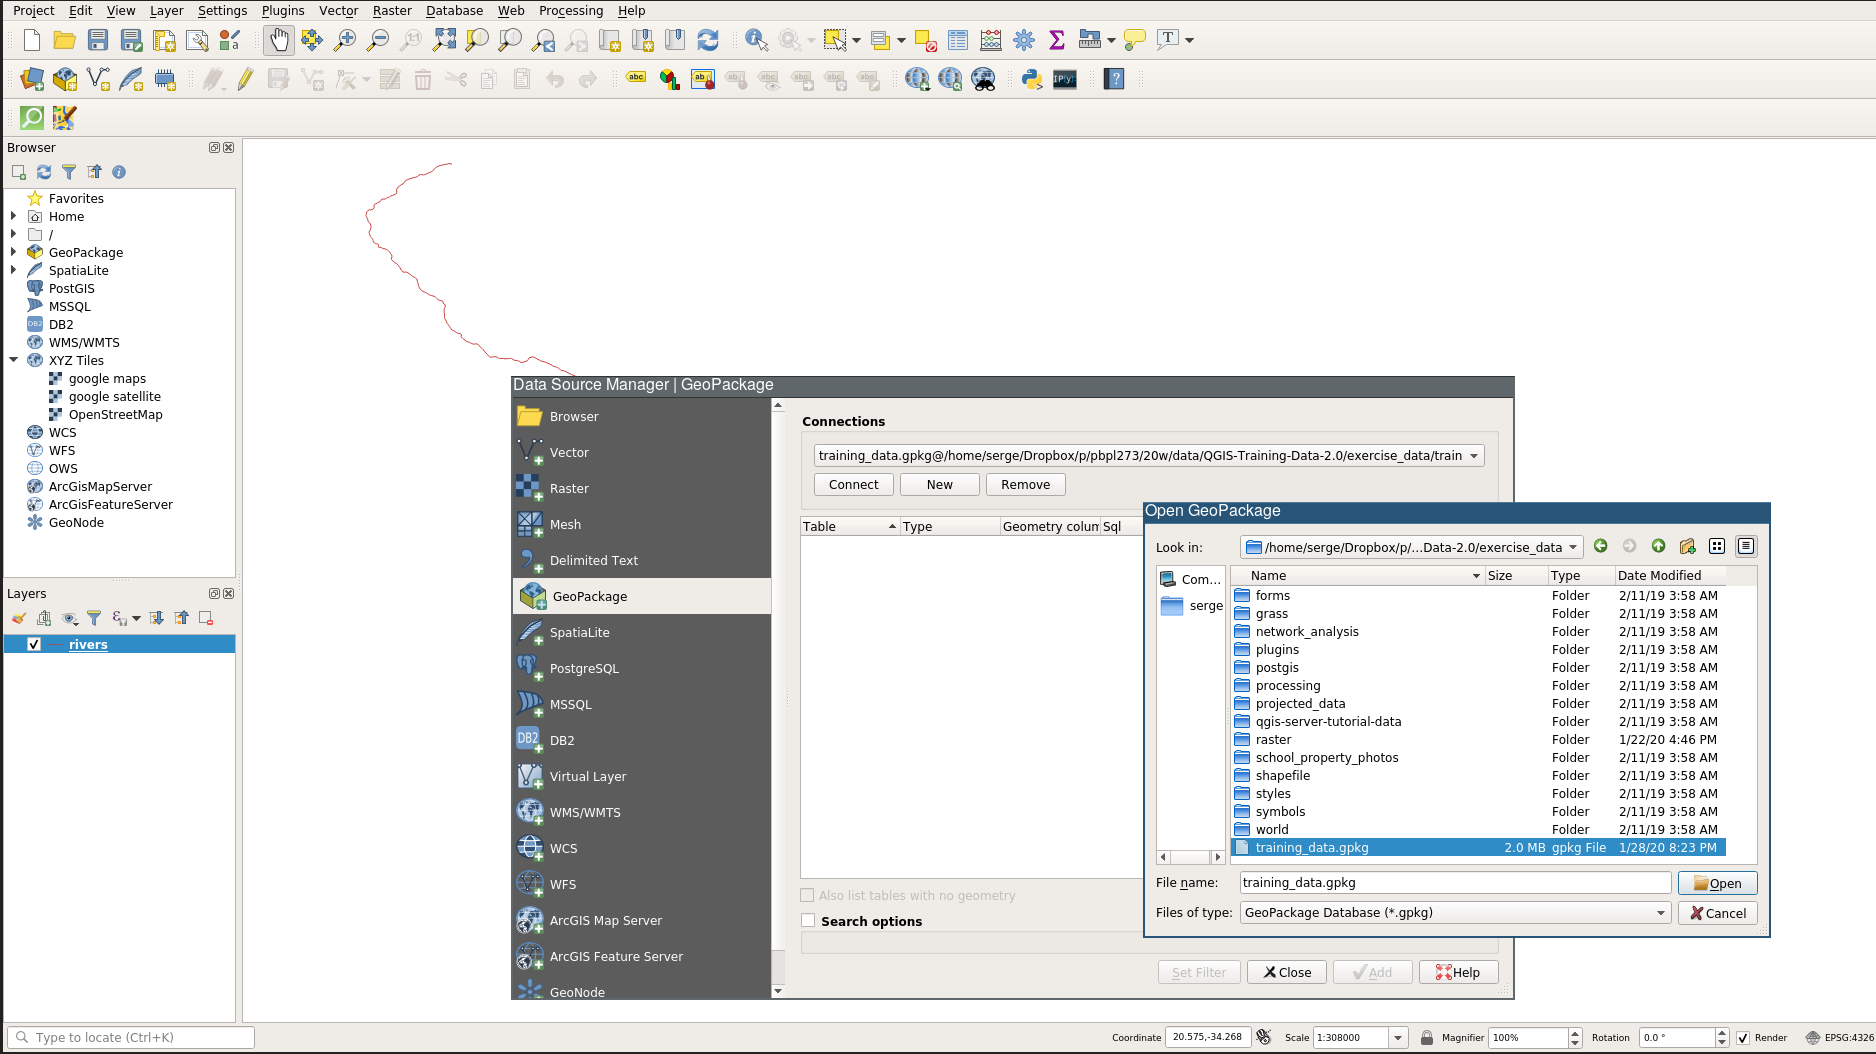Select Delimited Text source type
The width and height of the screenshot is (1876, 1054).
[x=593, y=560]
